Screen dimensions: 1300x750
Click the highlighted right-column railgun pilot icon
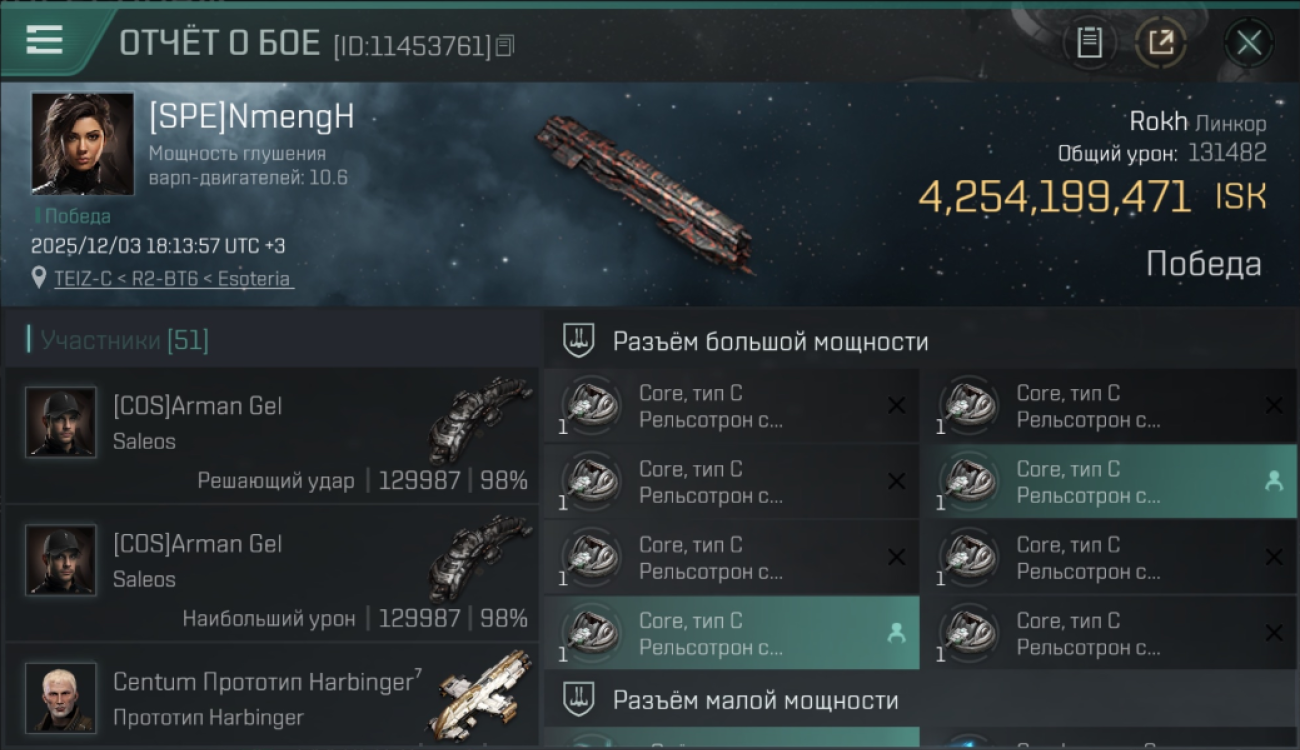pos(1273,481)
